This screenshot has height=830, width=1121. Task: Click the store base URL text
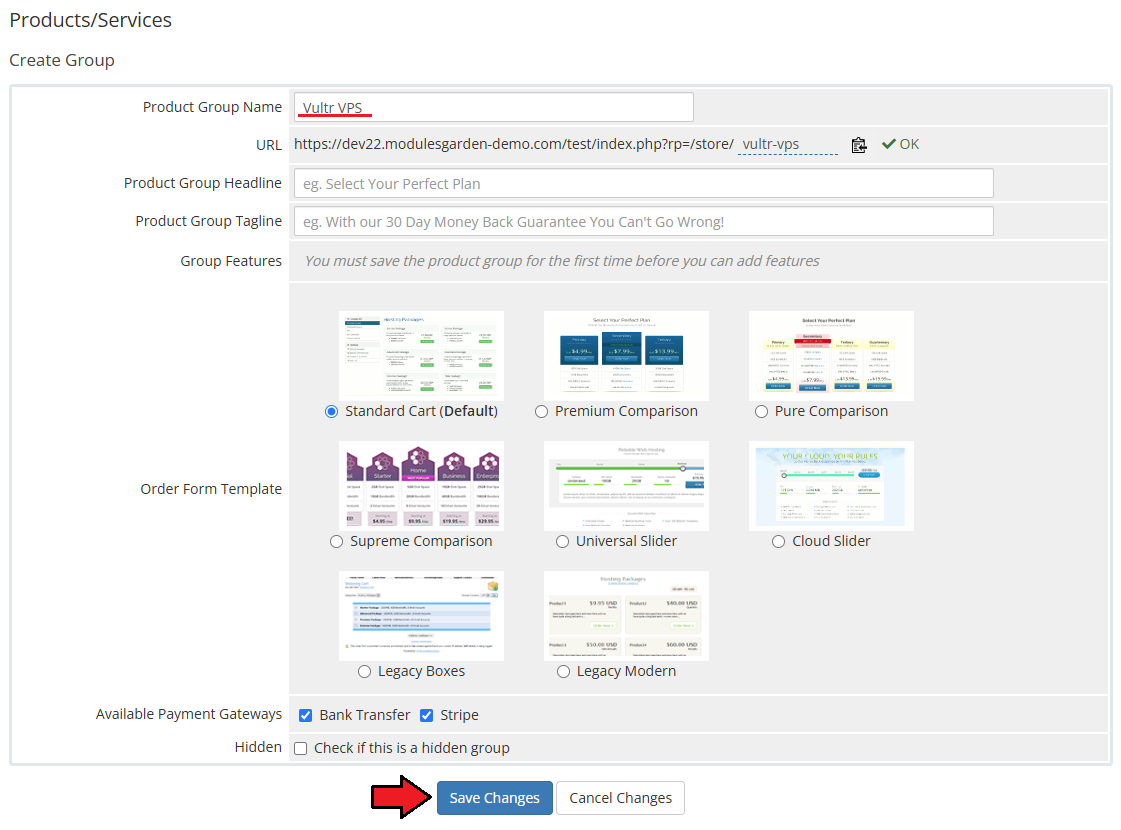(514, 144)
